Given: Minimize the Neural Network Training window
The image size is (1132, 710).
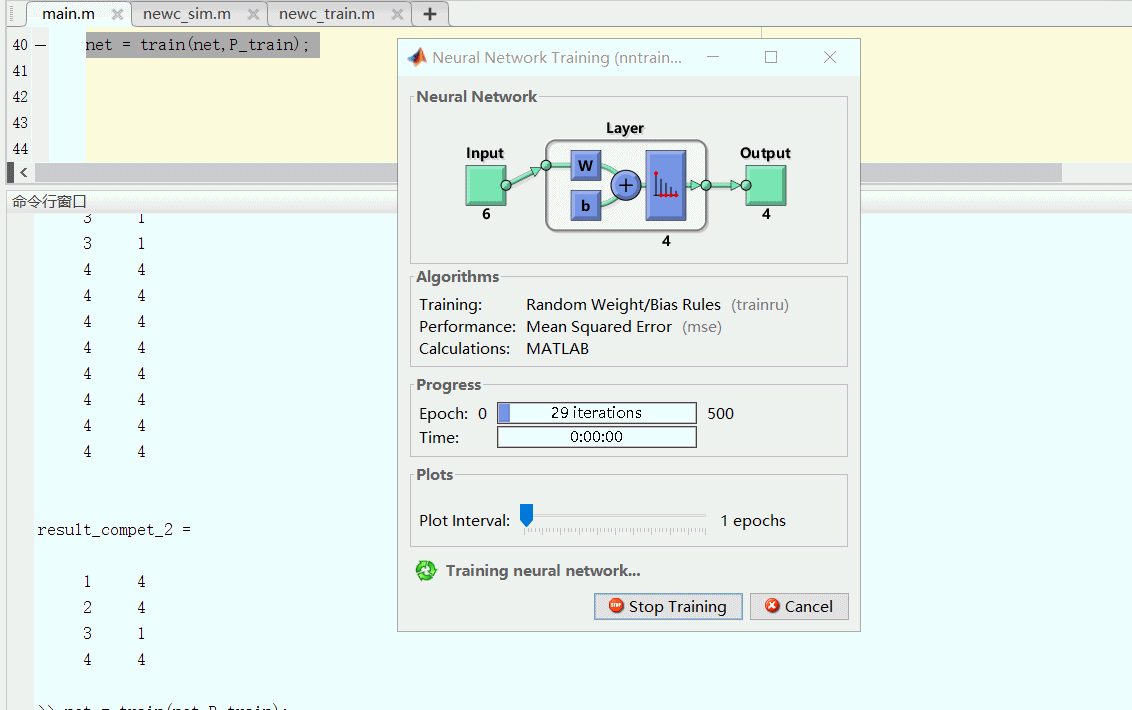Looking at the screenshot, I should pos(713,57).
